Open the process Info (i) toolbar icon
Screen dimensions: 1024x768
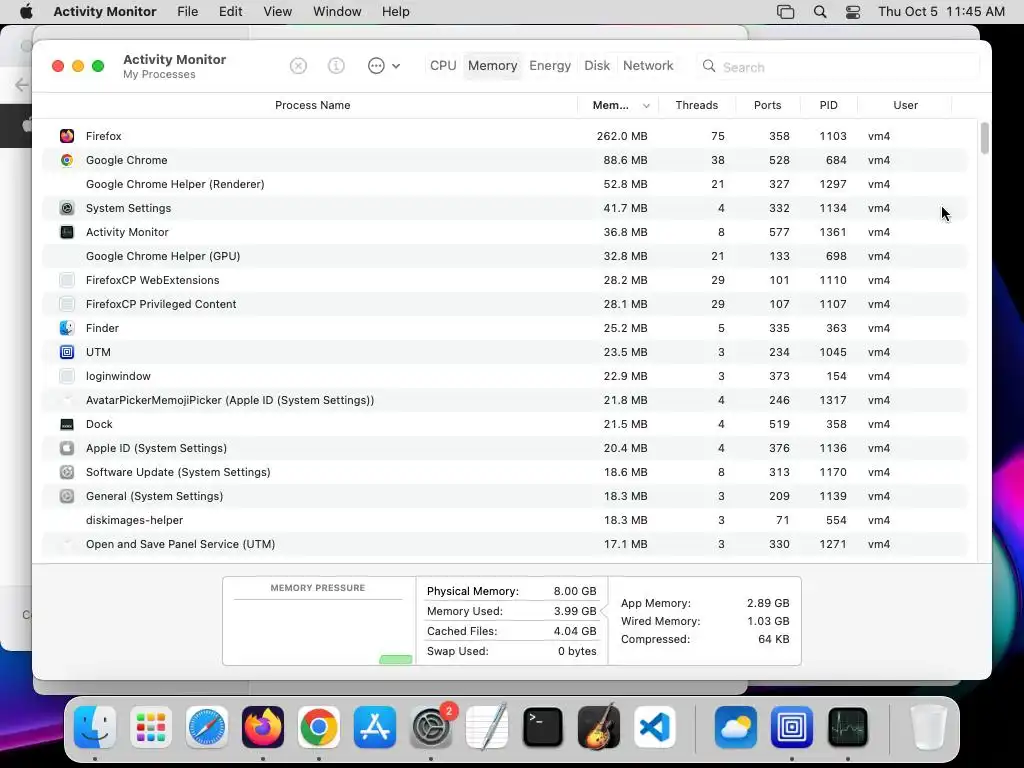tap(336, 66)
